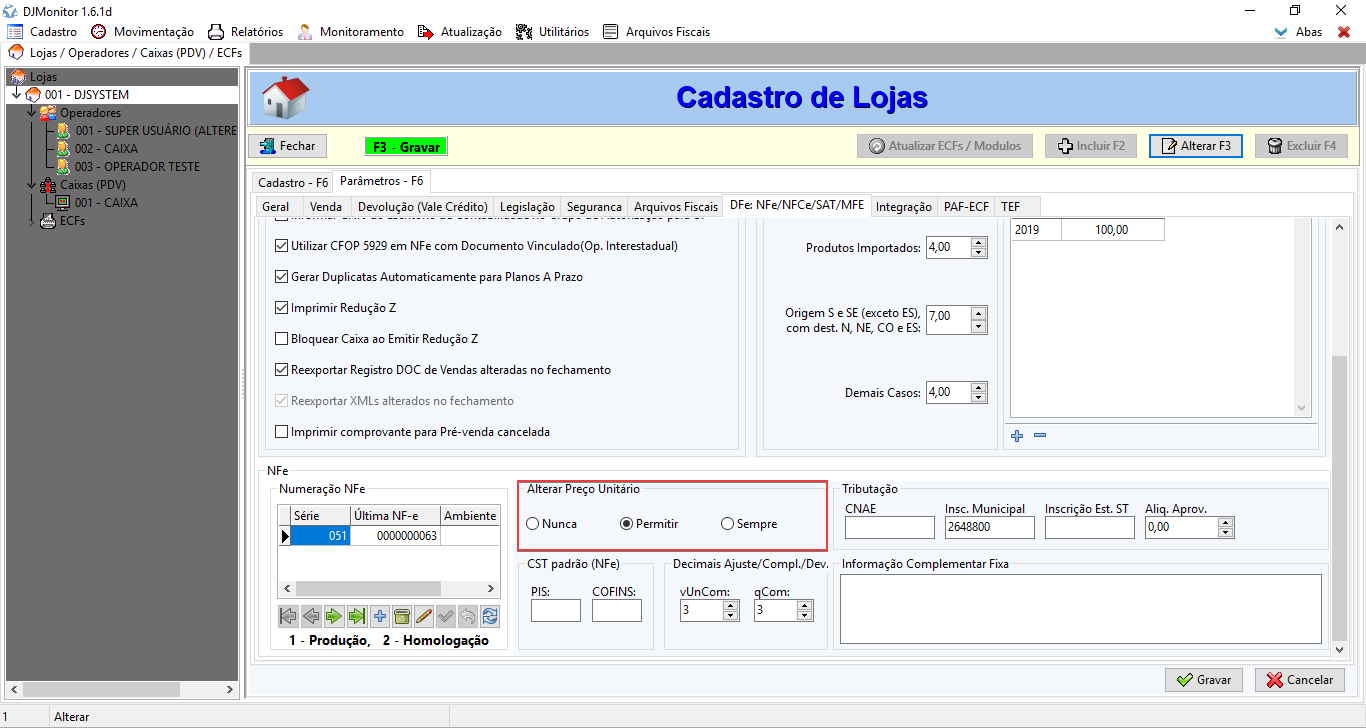The image size is (1366, 728).
Task: Click the blue plus icon under the year list
Action: point(1017,436)
